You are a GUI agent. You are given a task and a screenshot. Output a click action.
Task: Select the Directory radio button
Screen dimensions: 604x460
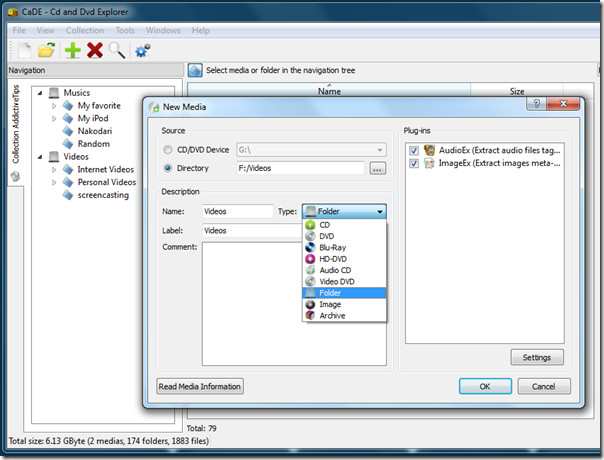[168, 168]
